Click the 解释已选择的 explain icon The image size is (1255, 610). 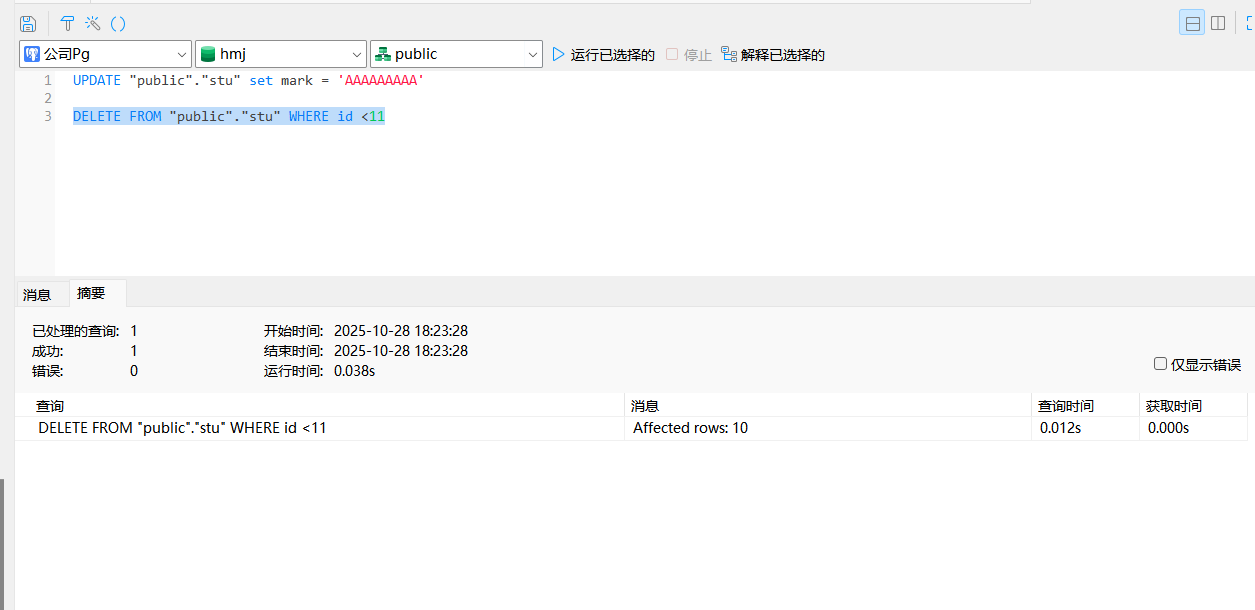click(729, 54)
